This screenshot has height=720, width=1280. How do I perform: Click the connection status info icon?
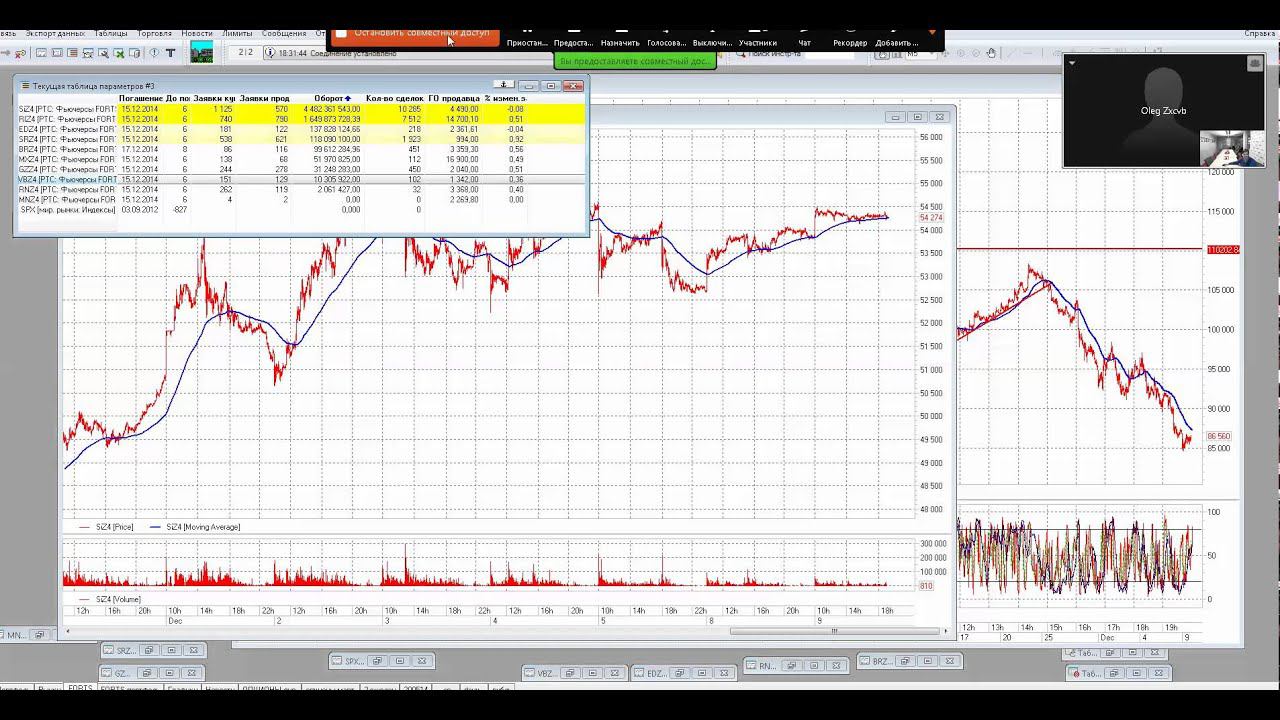click(270, 53)
